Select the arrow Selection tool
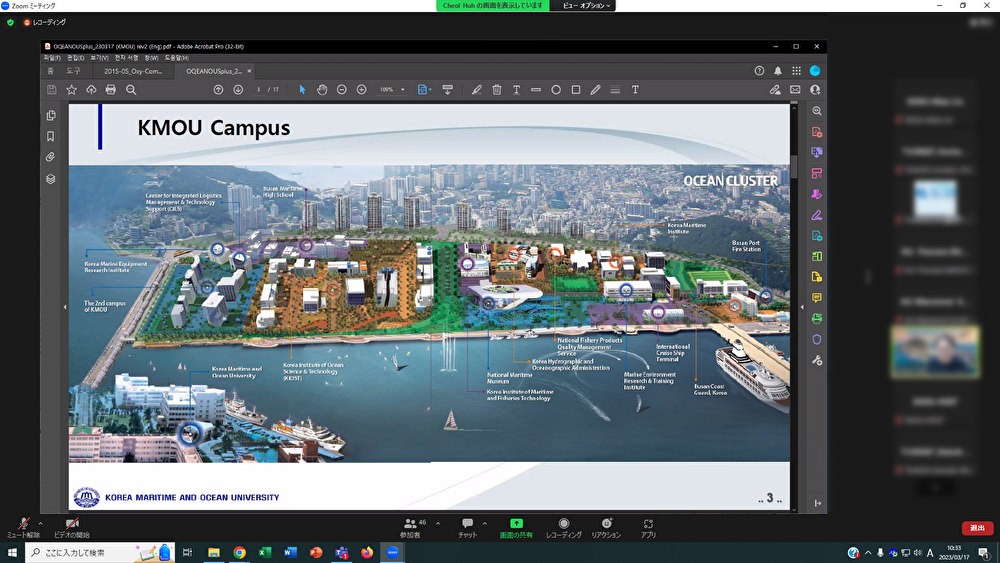 click(302, 90)
